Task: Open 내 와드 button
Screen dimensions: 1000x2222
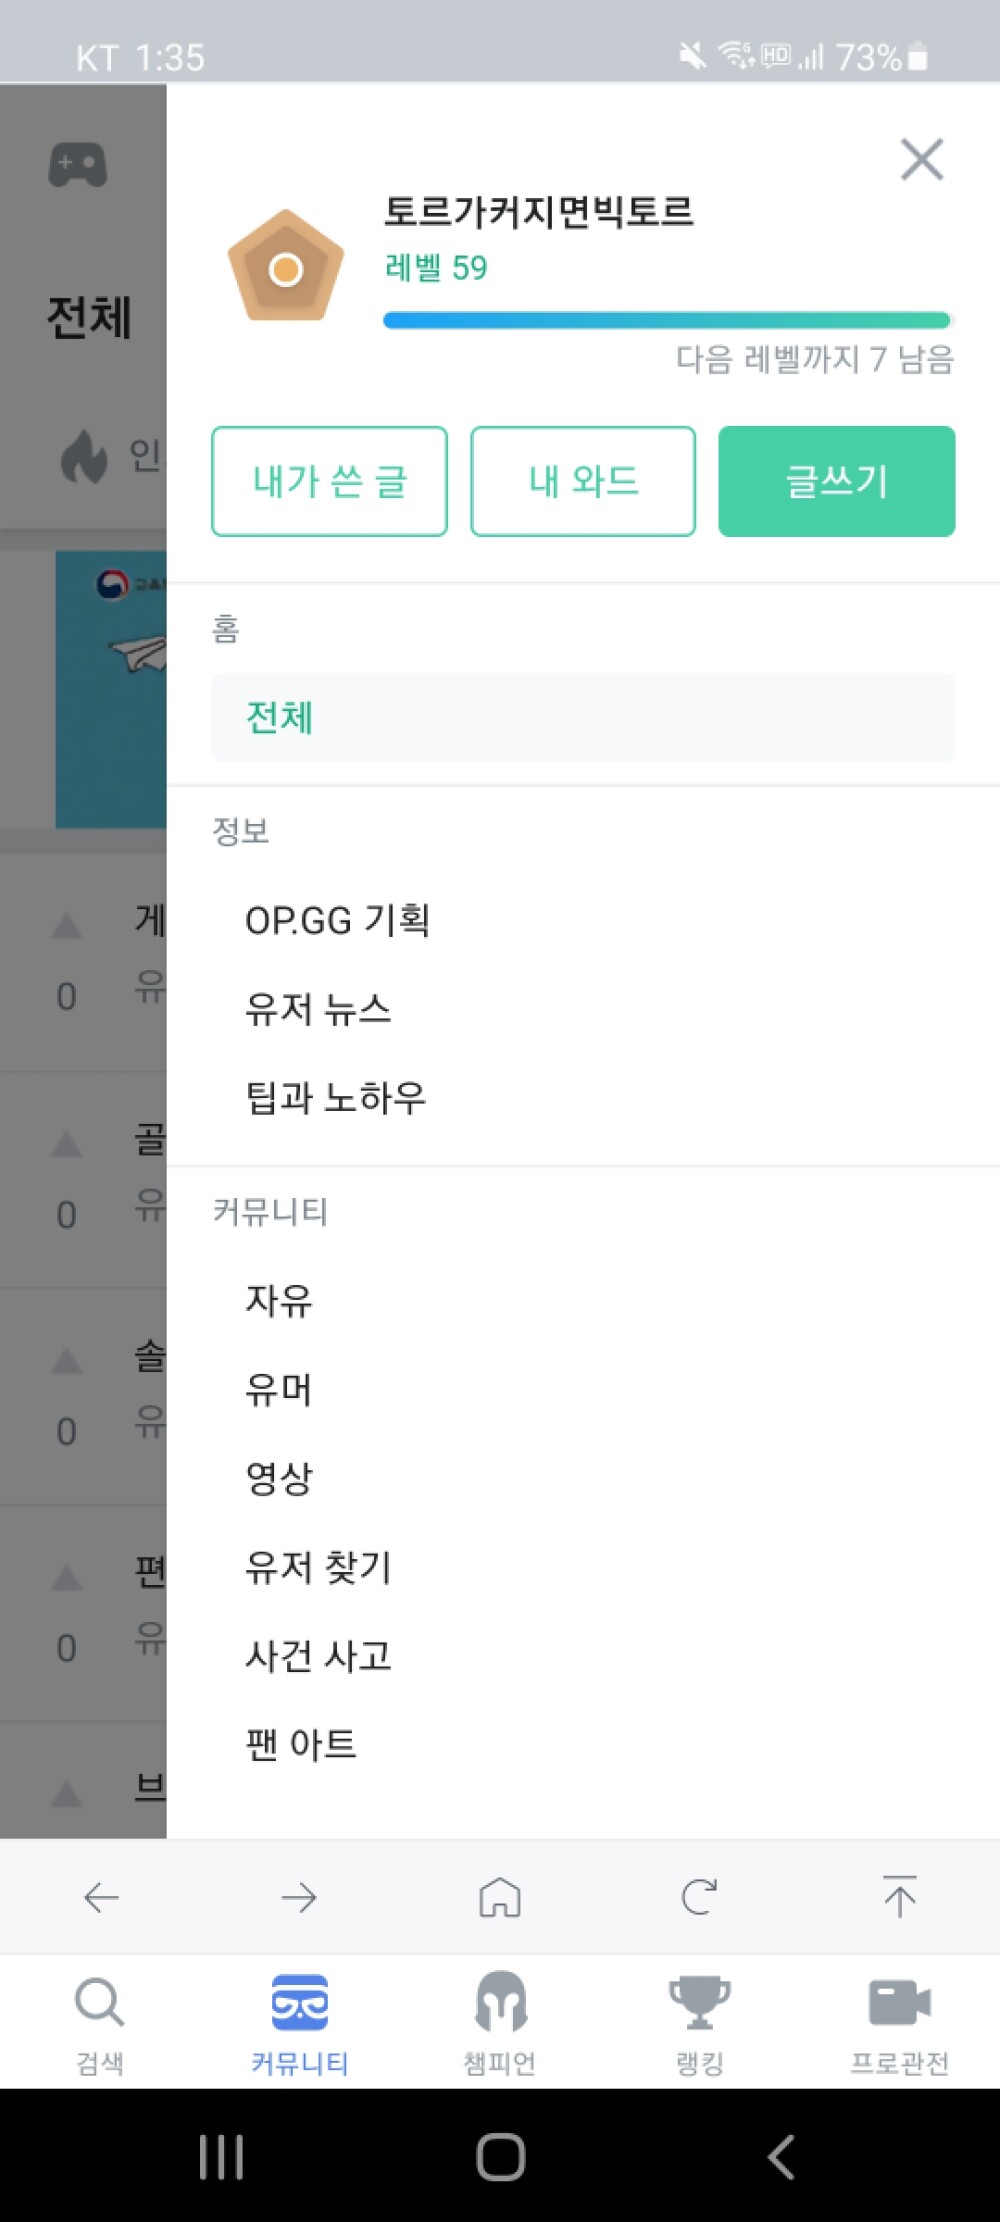Action: [x=583, y=481]
